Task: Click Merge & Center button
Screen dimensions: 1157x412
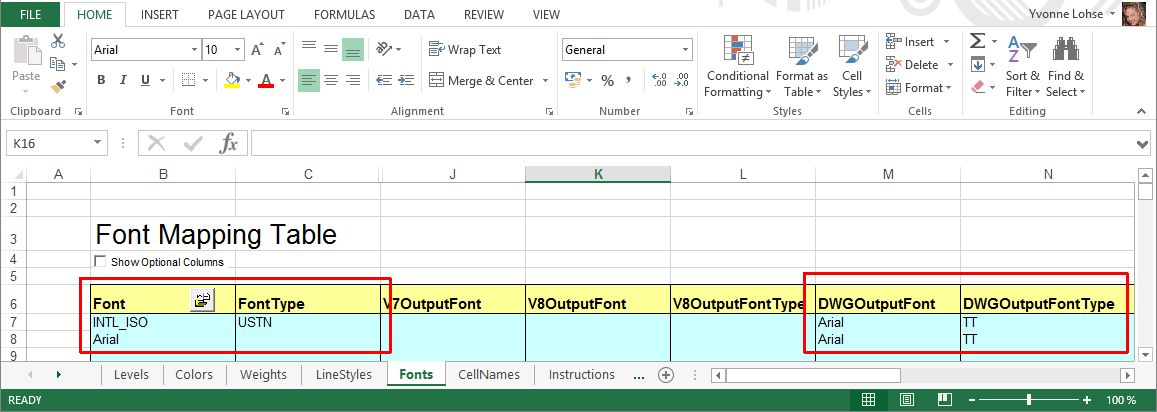Action: [x=481, y=80]
